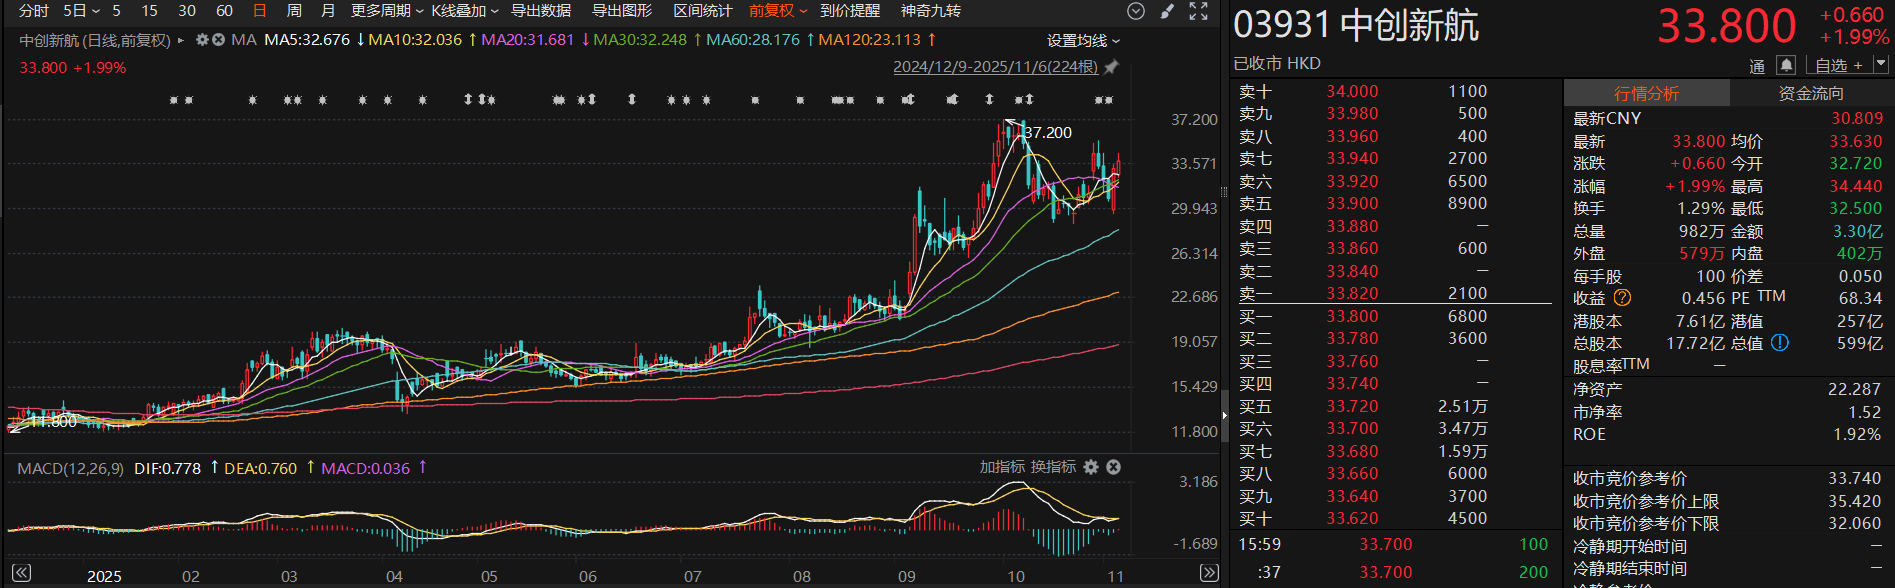Screen dimensions: 1895x588
Task: Expand the 更多周期 dropdown
Action: [386, 11]
